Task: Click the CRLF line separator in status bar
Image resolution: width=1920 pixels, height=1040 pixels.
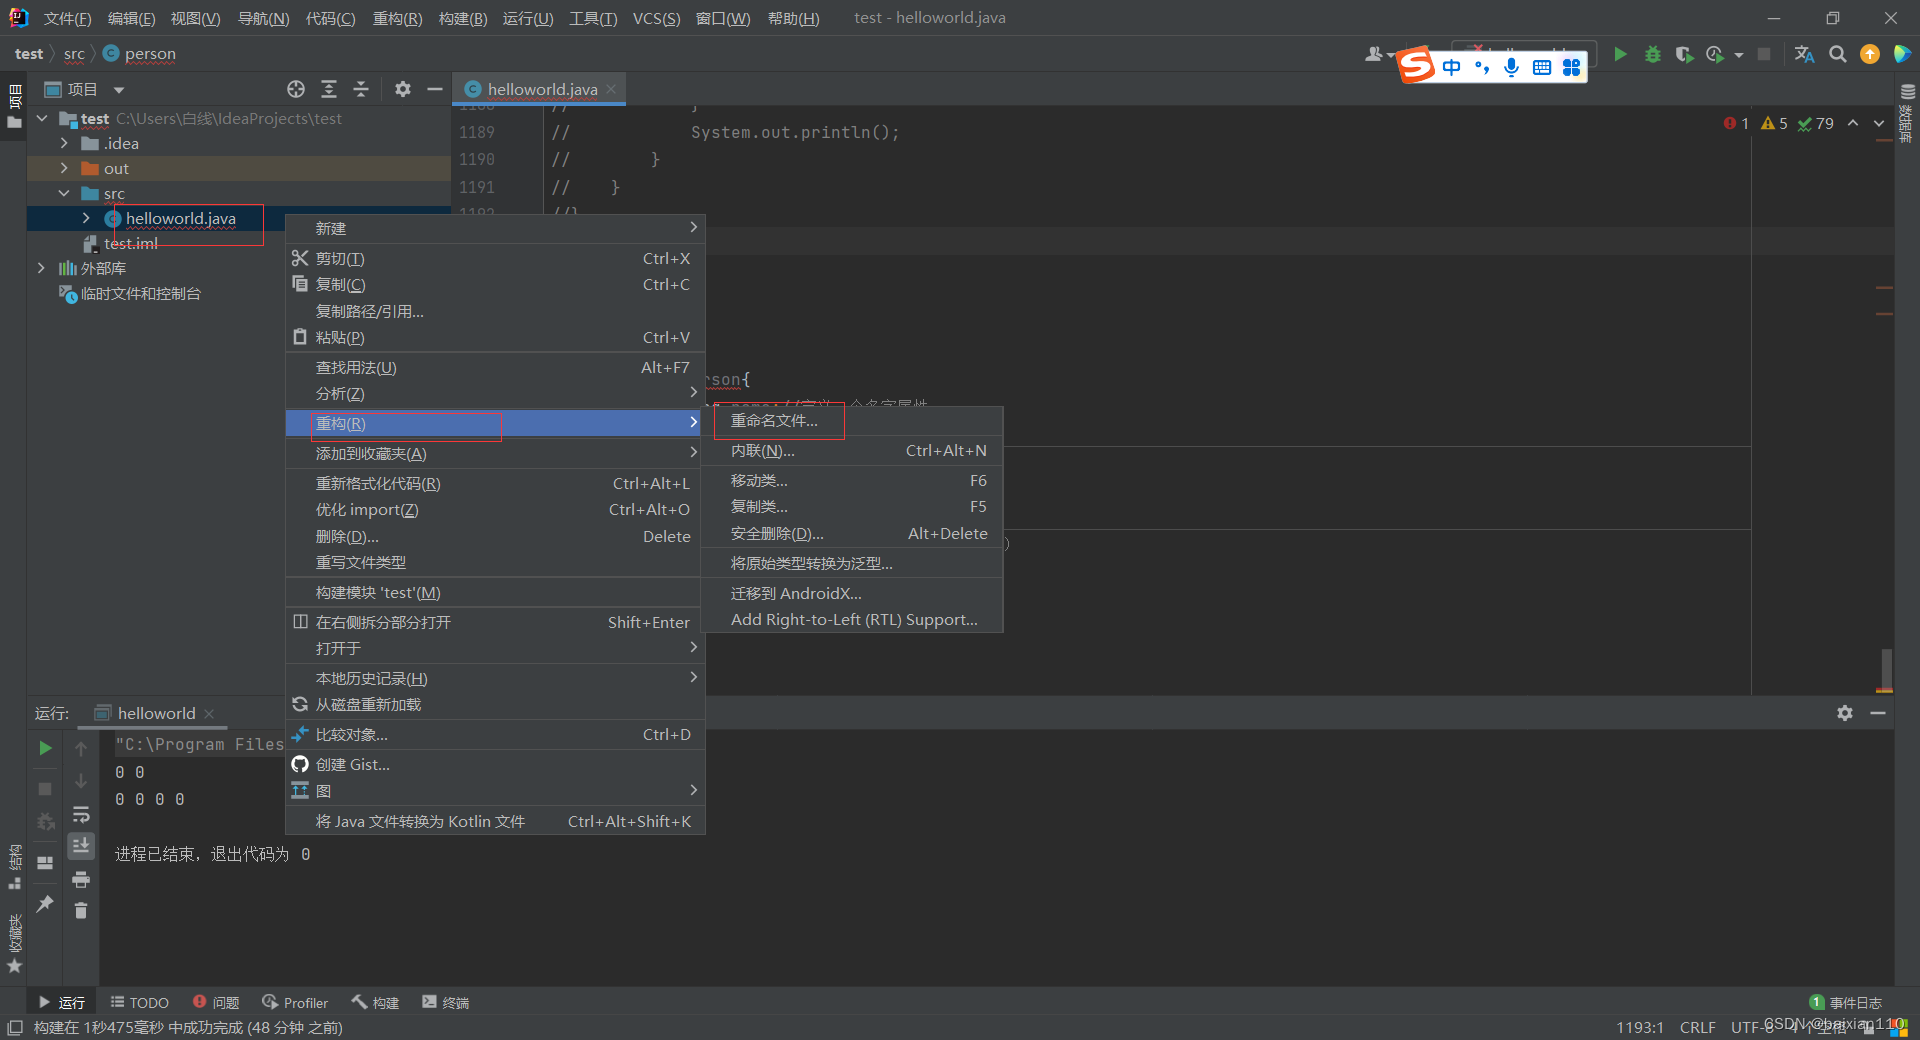Action: [x=1697, y=1027]
